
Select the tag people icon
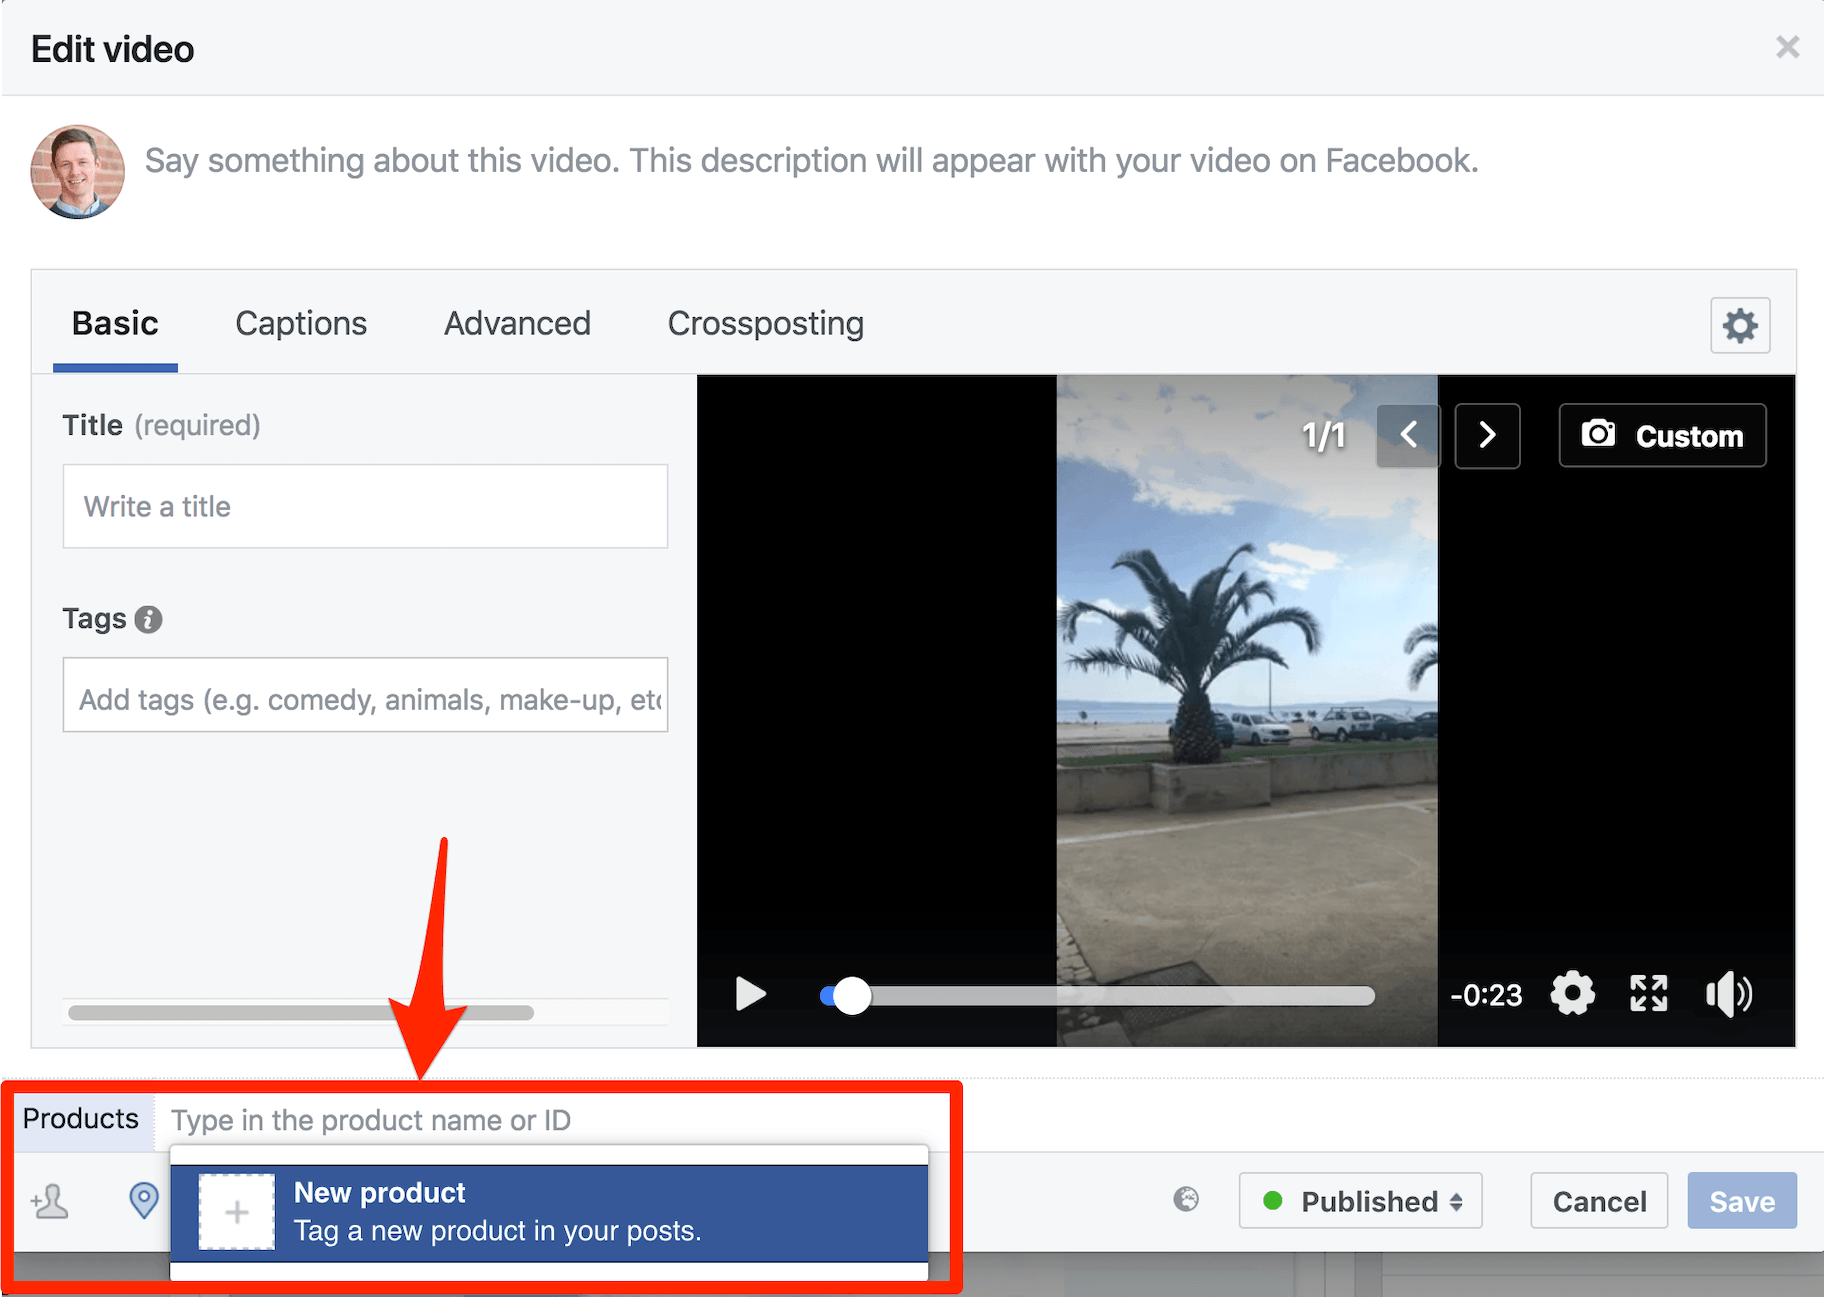(48, 1201)
